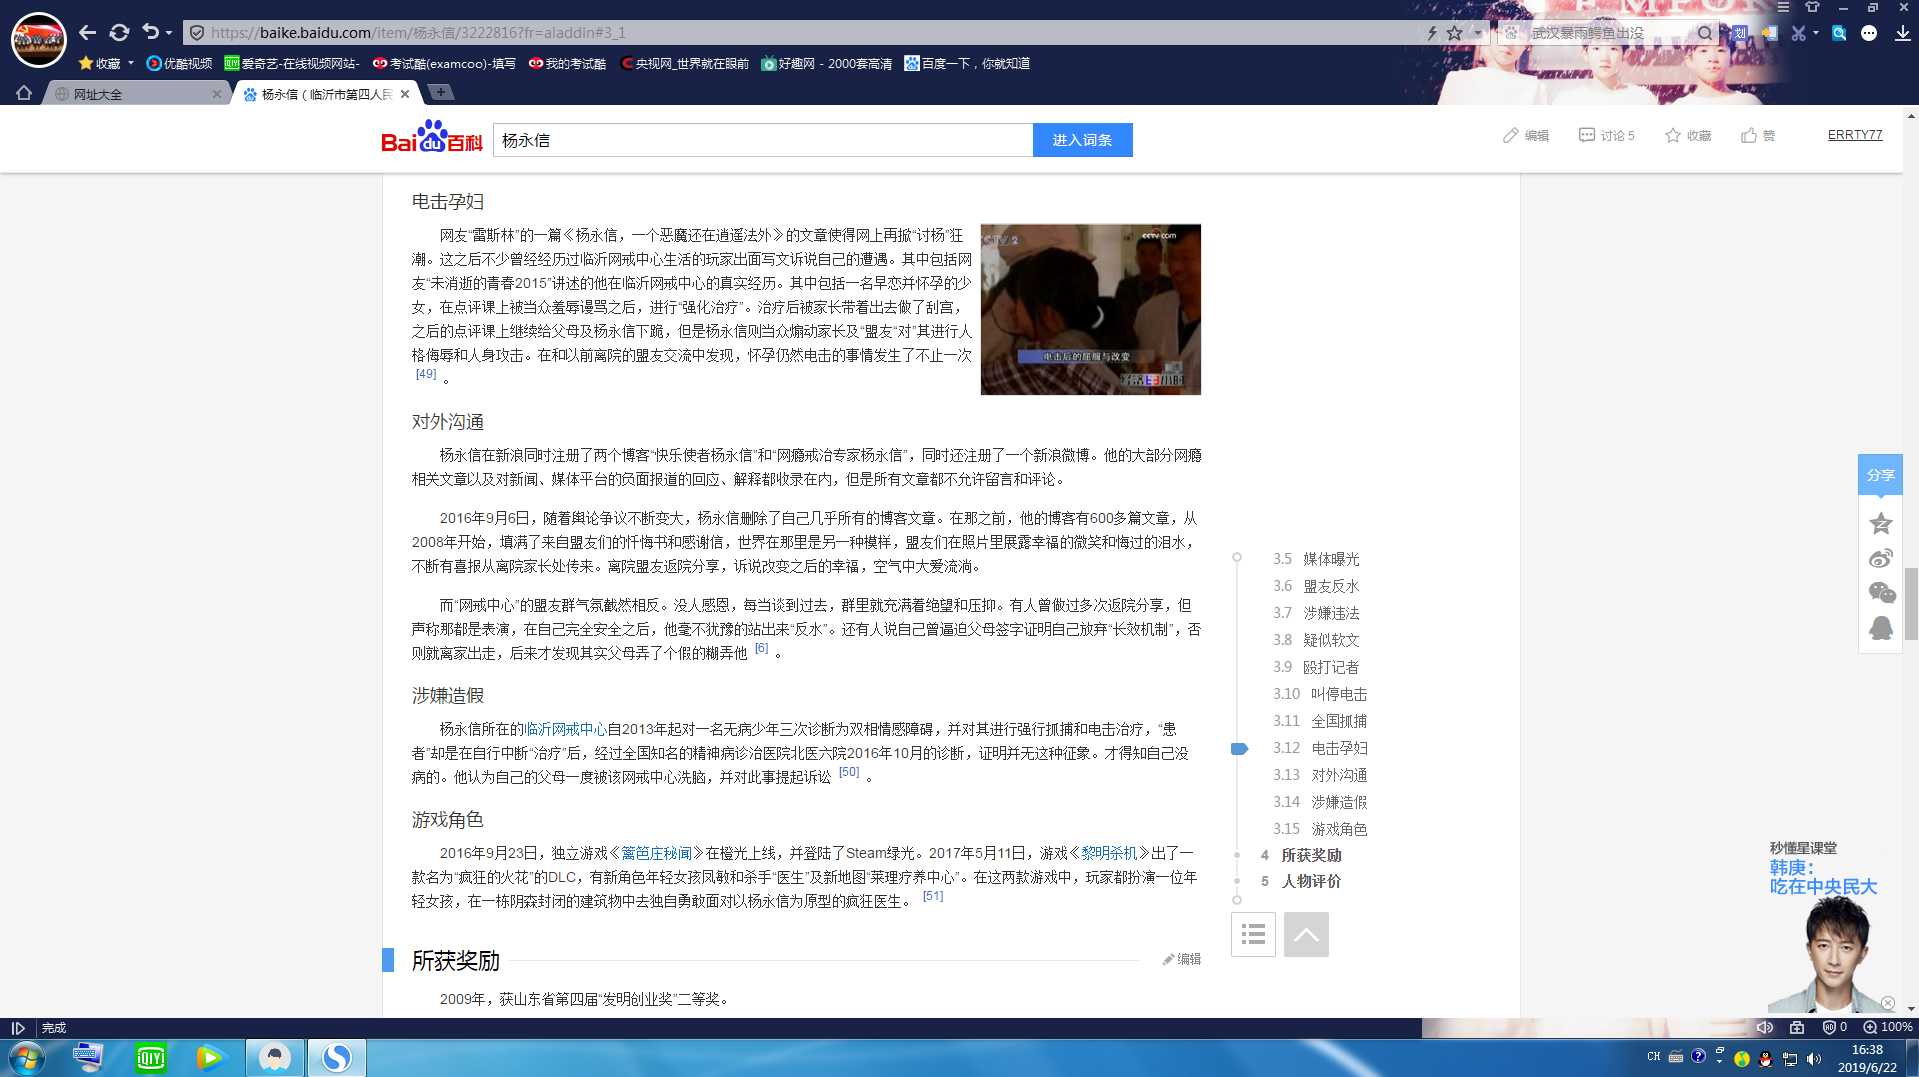Open the 爱奇艺-在线视频网站 bookmark
Screen dimensions: 1919x1077
pos(291,63)
